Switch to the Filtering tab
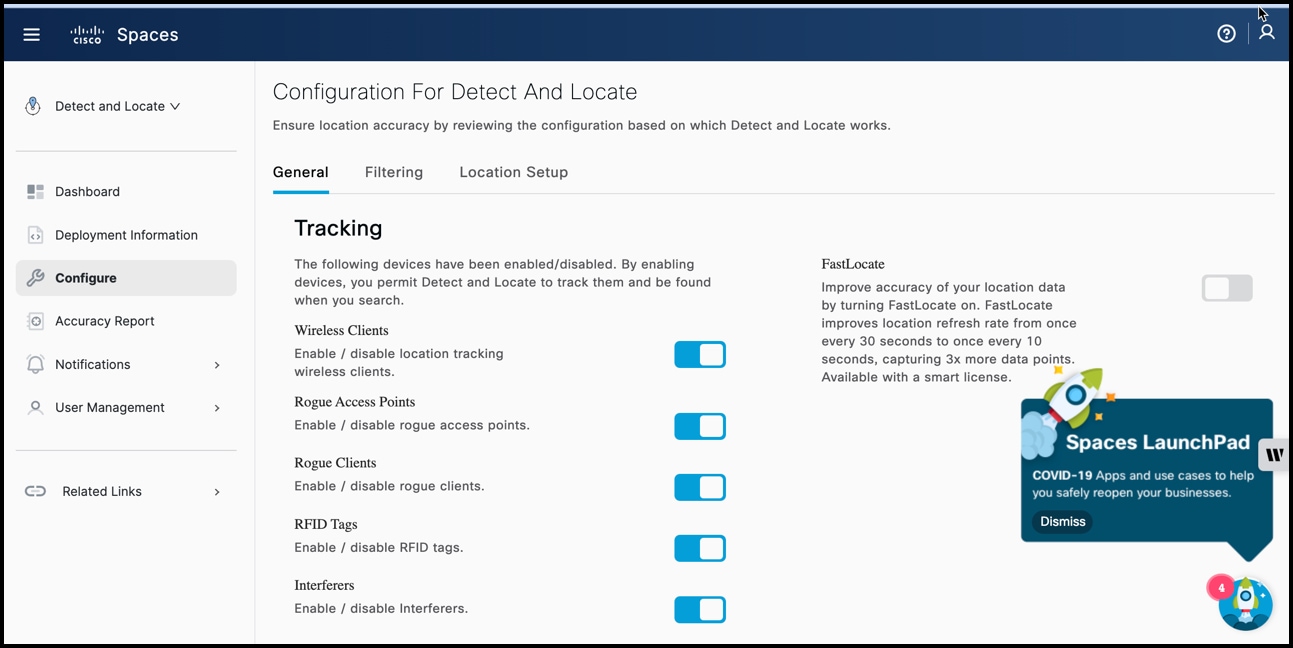The width and height of the screenshot is (1293, 648). pos(394,172)
